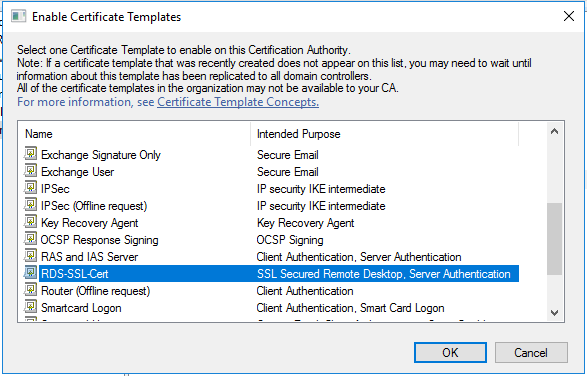Click the scrollbar down arrow
587x376 pixels.
[x=554, y=313]
